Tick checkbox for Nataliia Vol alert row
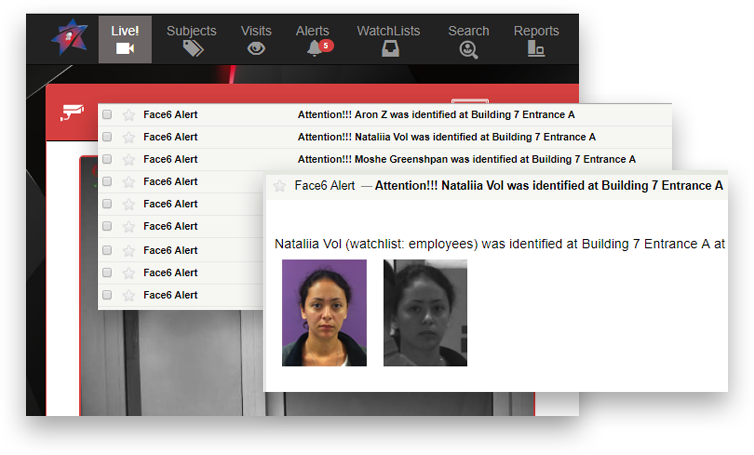The width and height of the screenshot is (754, 455). [x=107, y=137]
